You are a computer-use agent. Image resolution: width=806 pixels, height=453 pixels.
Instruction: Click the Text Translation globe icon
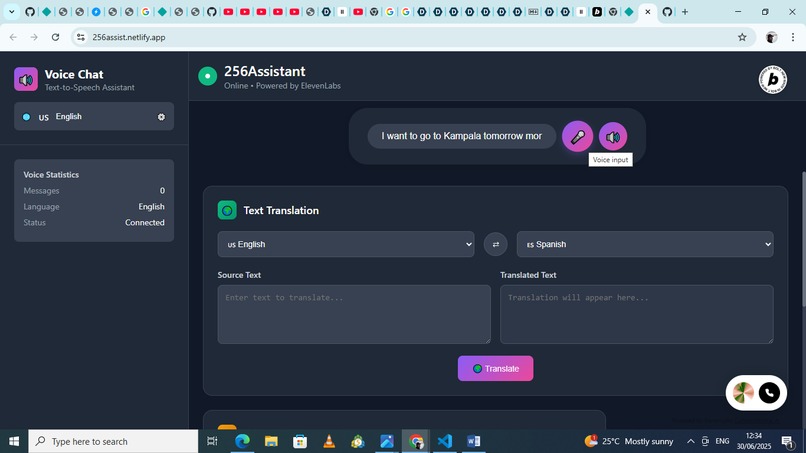227,210
